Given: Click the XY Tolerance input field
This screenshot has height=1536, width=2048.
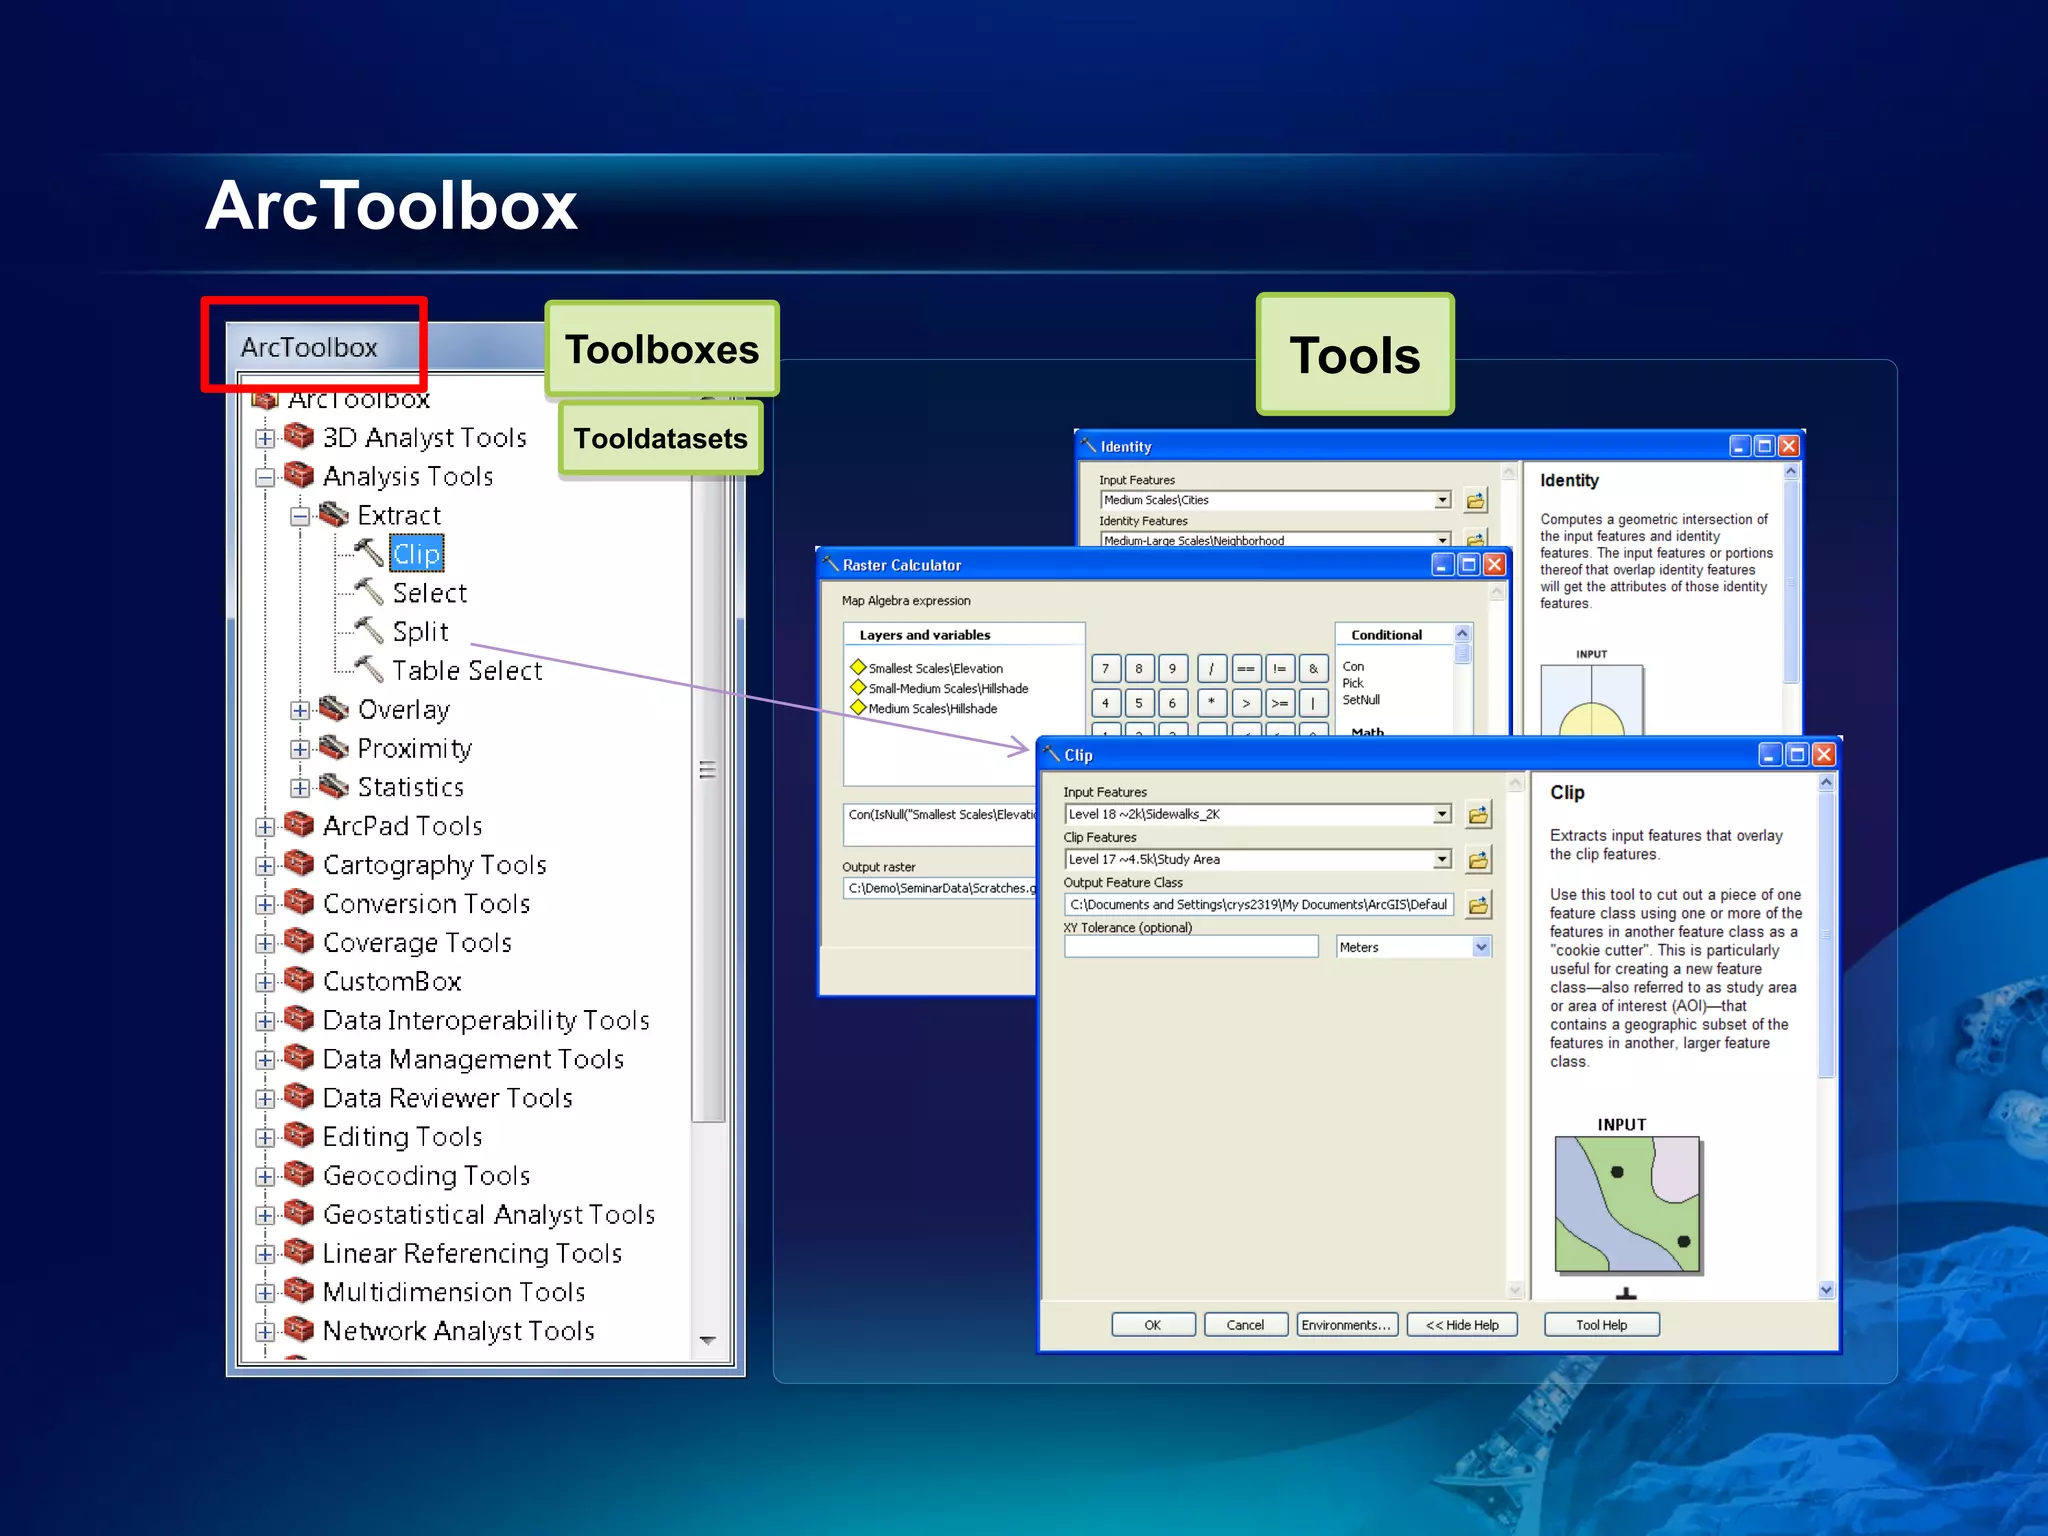Looking at the screenshot, I should coord(1191,947).
